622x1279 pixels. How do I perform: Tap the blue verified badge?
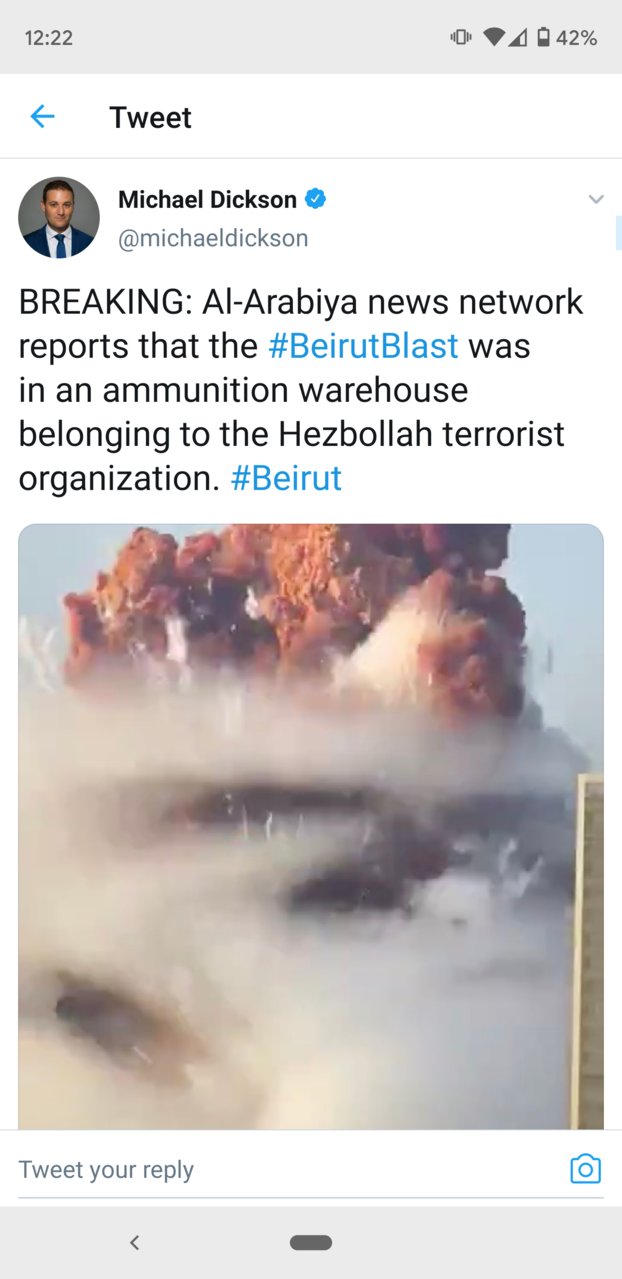coord(316,199)
